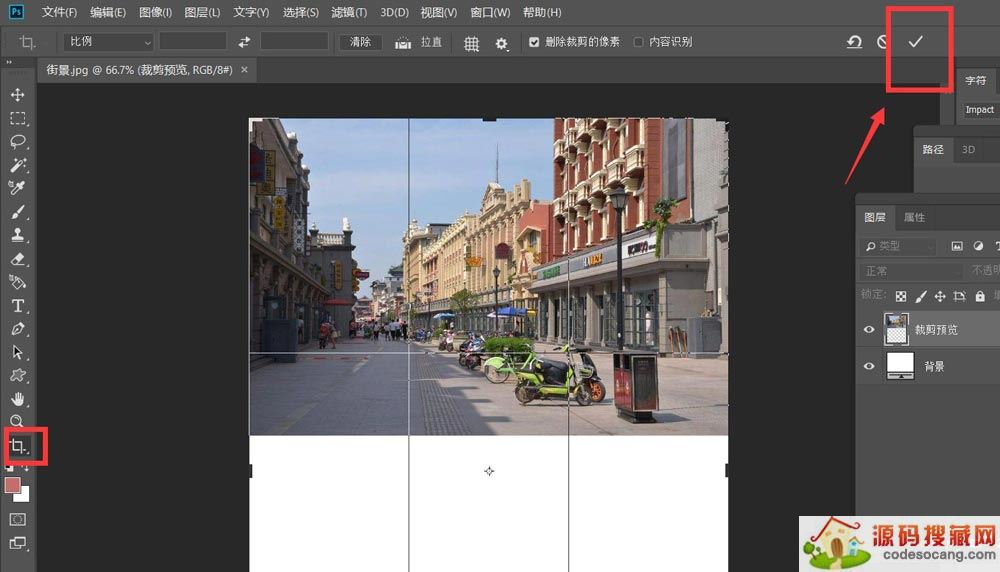Open the 文件(F) menu
This screenshot has width=1000, height=572.
click(59, 12)
